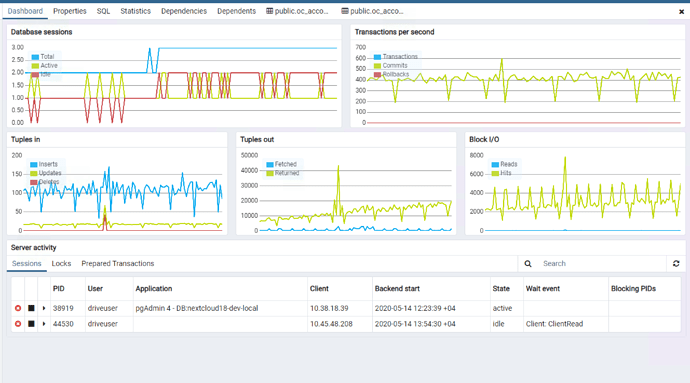Click the Active legend swatch in Database sessions
The image size is (690, 383).
[35, 66]
